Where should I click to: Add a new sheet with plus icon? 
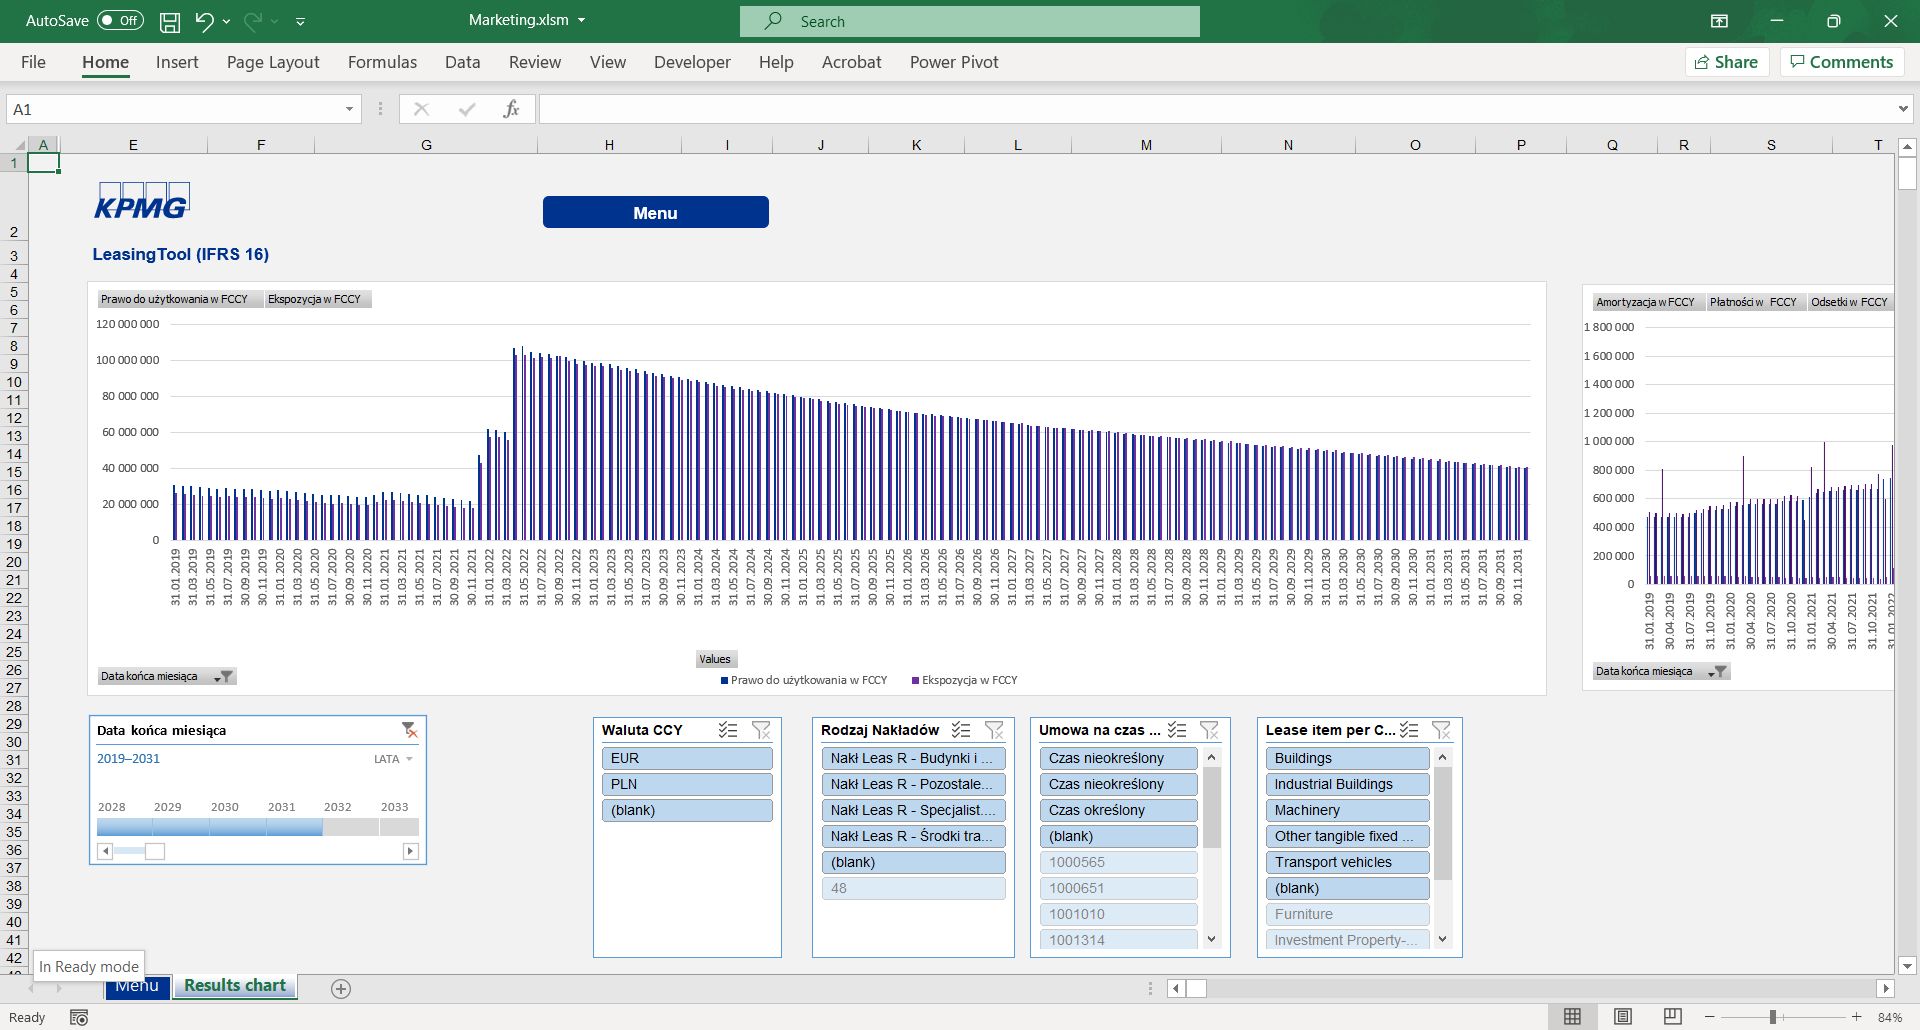(x=341, y=989)
